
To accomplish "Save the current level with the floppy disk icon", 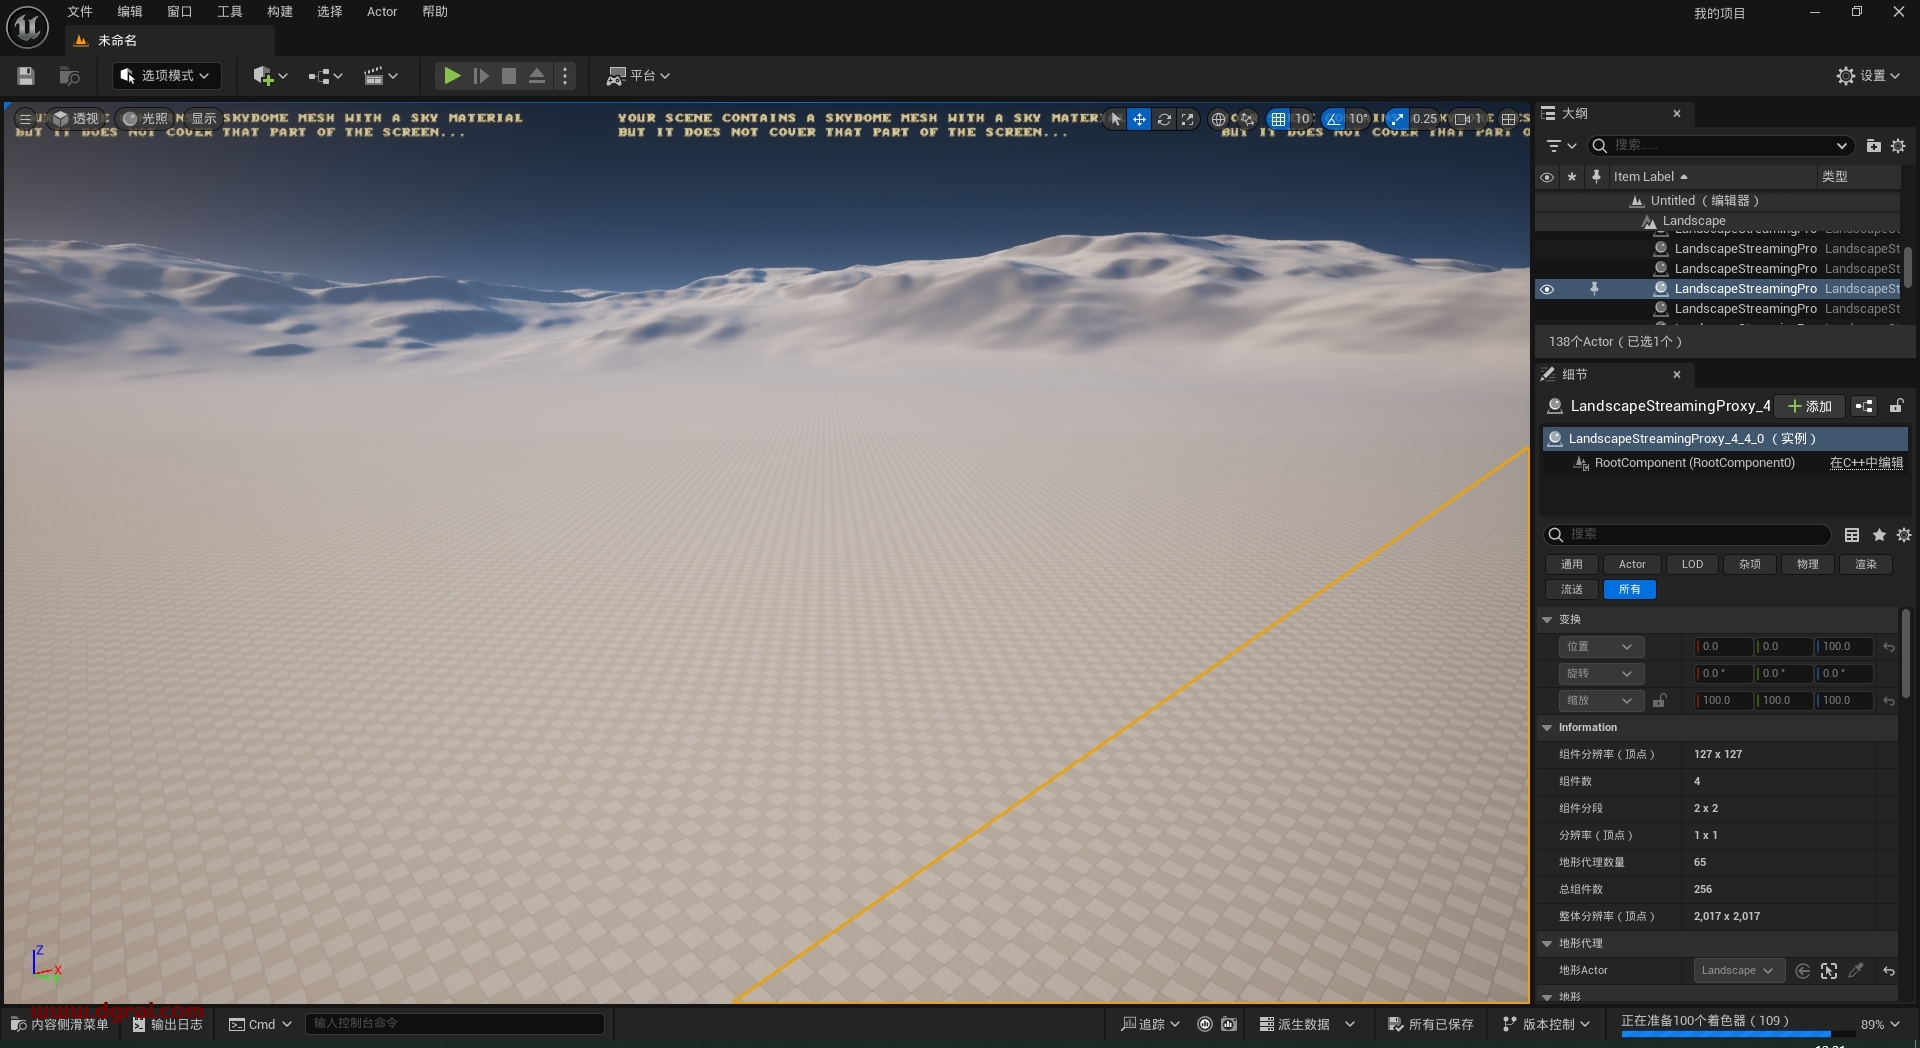I will tap(26, 76).
